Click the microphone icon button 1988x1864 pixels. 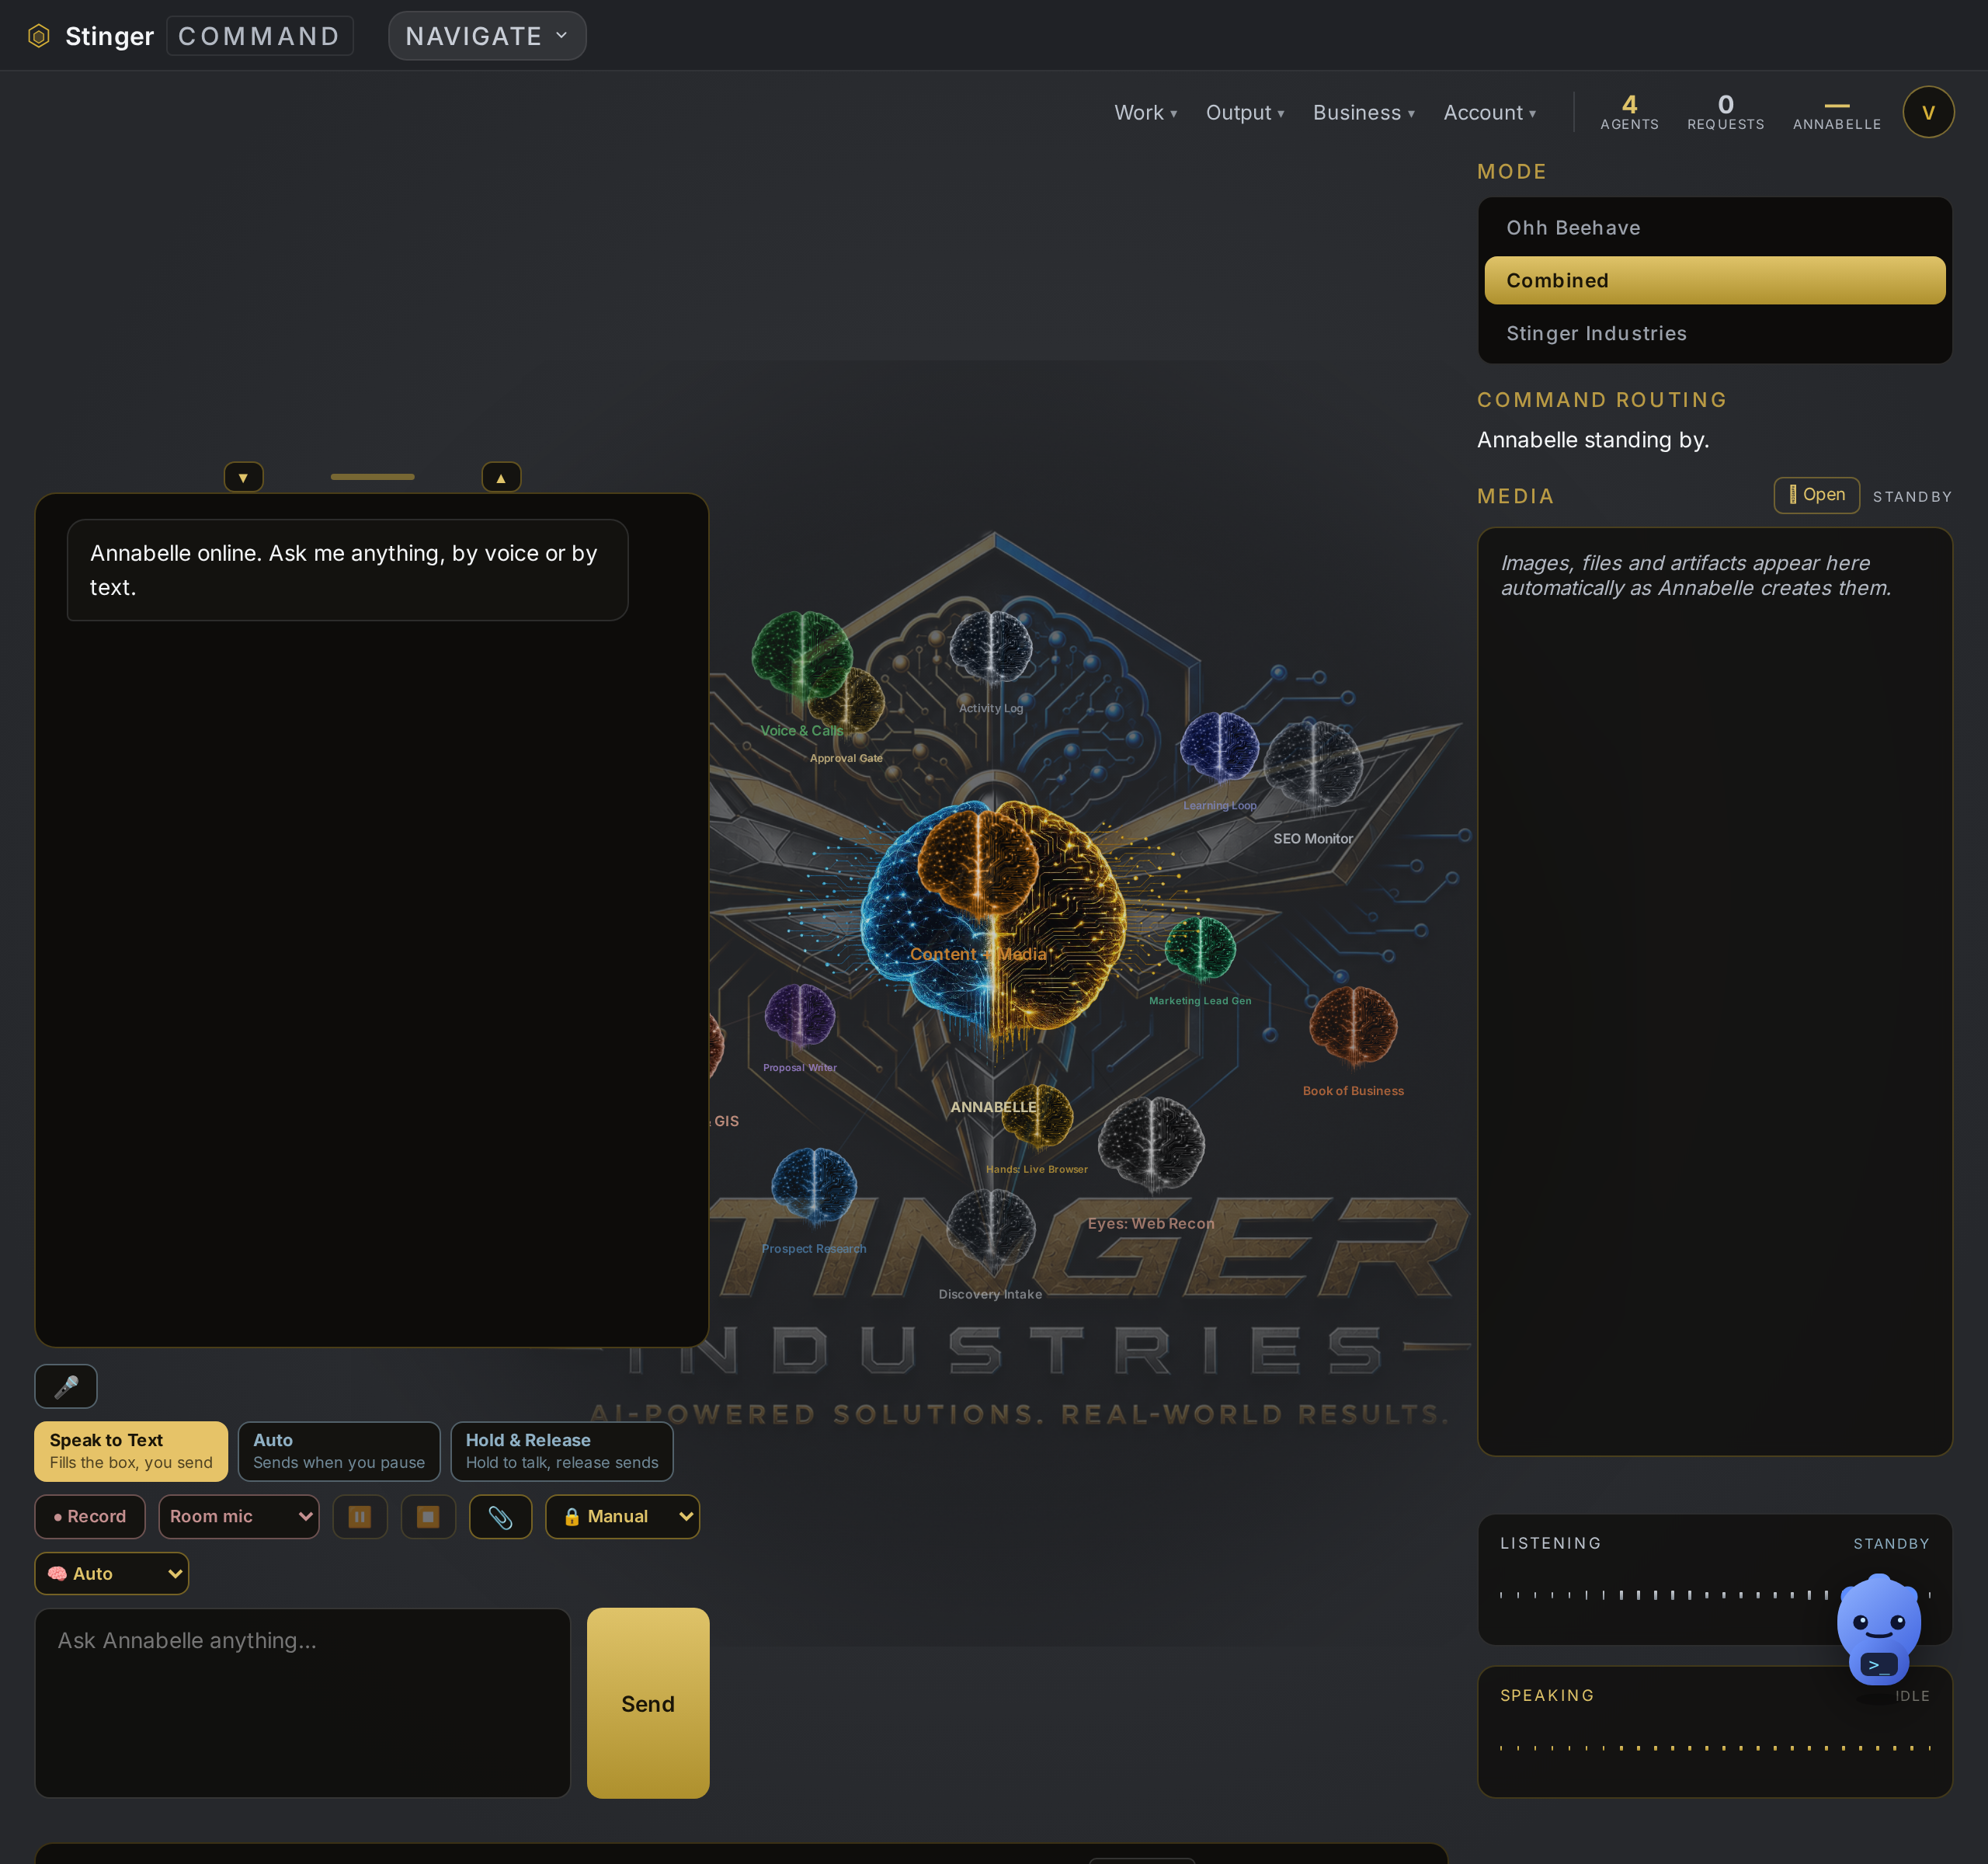click(x=66, y=1386)
